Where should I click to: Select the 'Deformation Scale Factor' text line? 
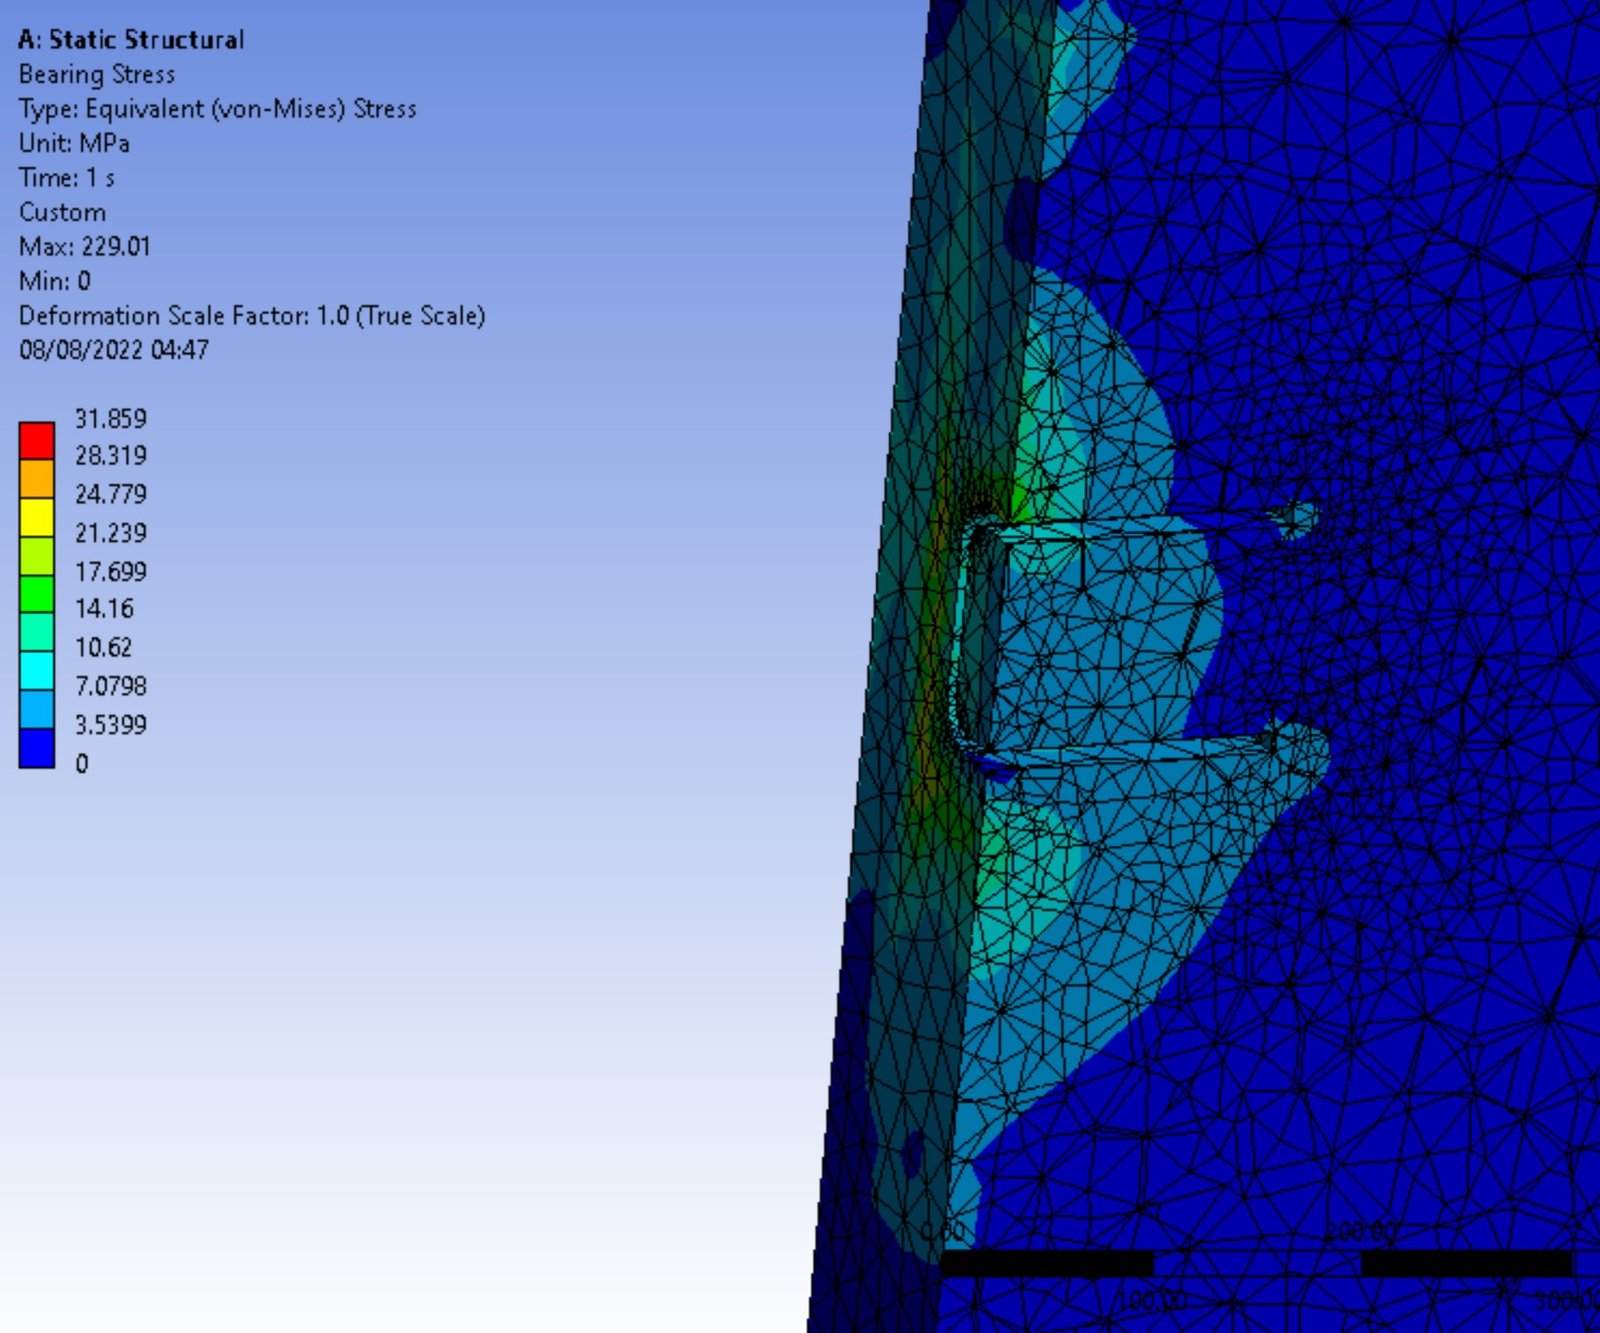pos(251,316)
